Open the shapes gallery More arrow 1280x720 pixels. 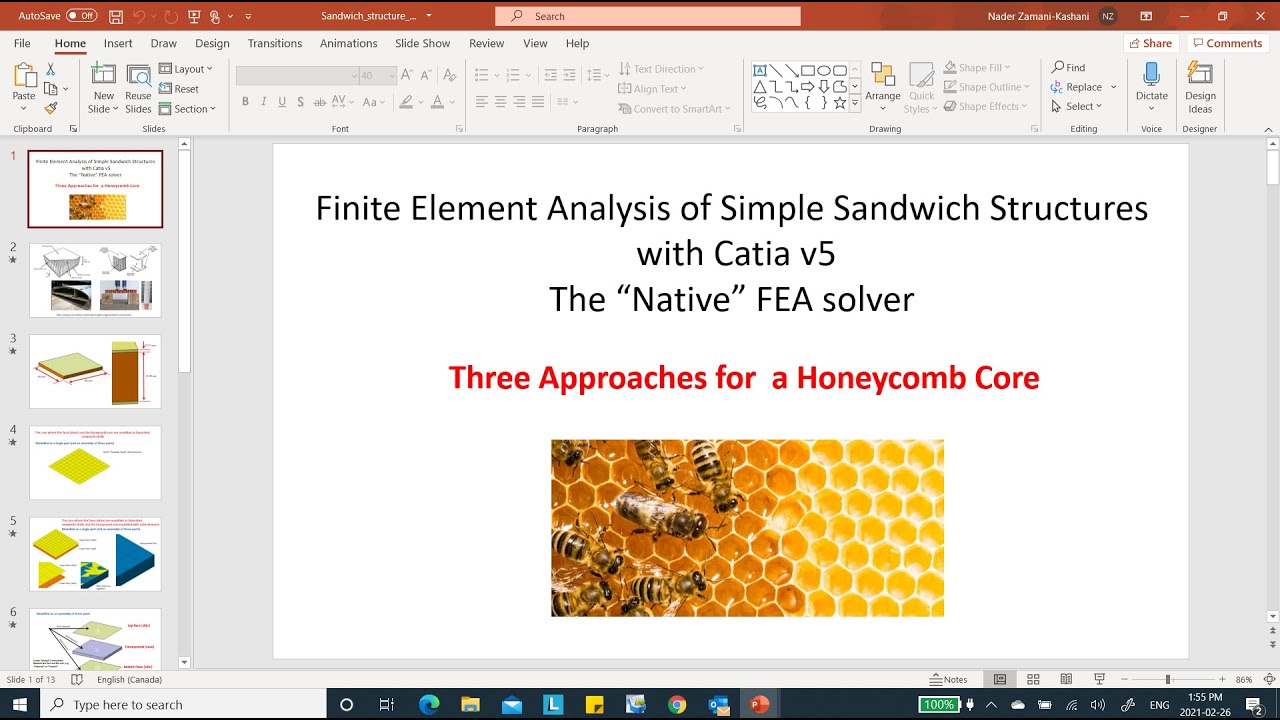[855, 103]
